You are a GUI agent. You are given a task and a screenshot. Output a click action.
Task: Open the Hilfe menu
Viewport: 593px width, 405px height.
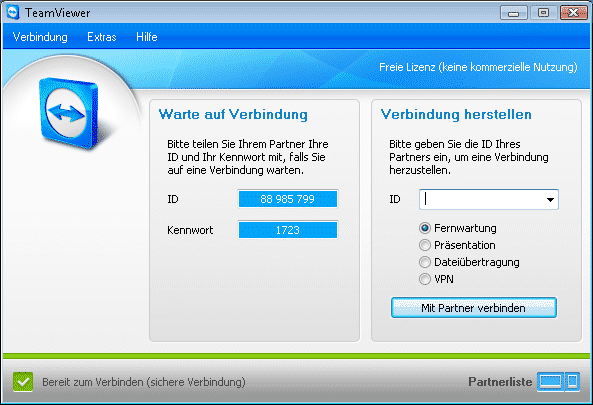(147, 37)
